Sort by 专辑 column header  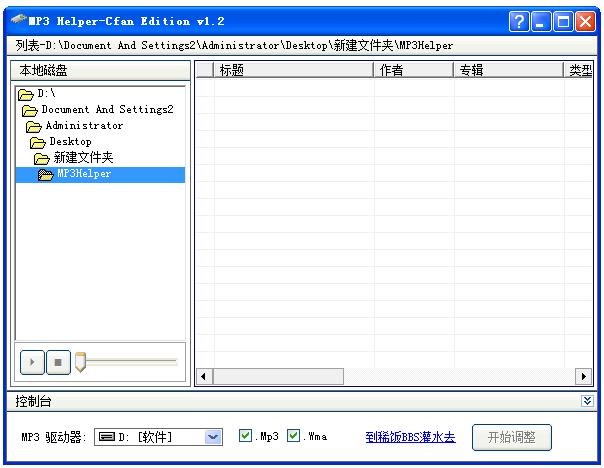[x=507, y=70]
